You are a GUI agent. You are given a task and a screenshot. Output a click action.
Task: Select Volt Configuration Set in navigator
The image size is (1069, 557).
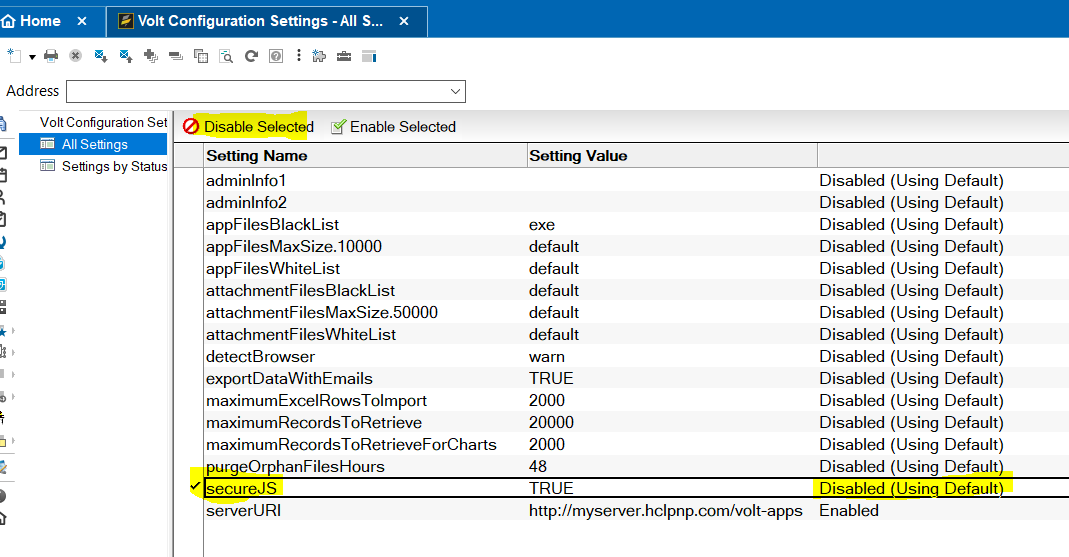tap(103, 122)
